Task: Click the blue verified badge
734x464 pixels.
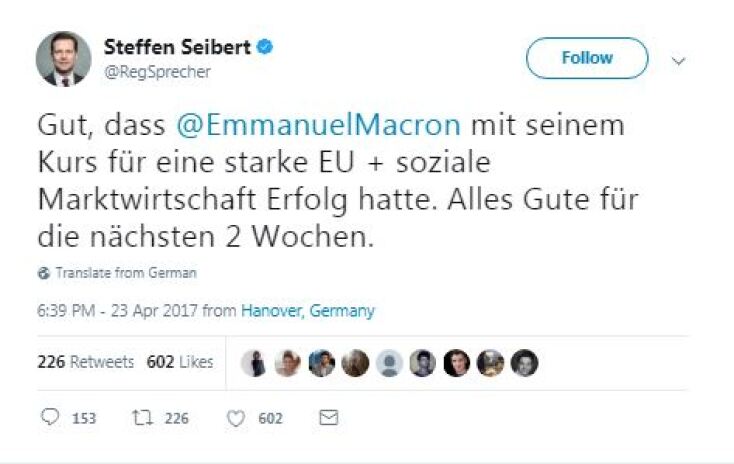Action: [x=268, y=46]
